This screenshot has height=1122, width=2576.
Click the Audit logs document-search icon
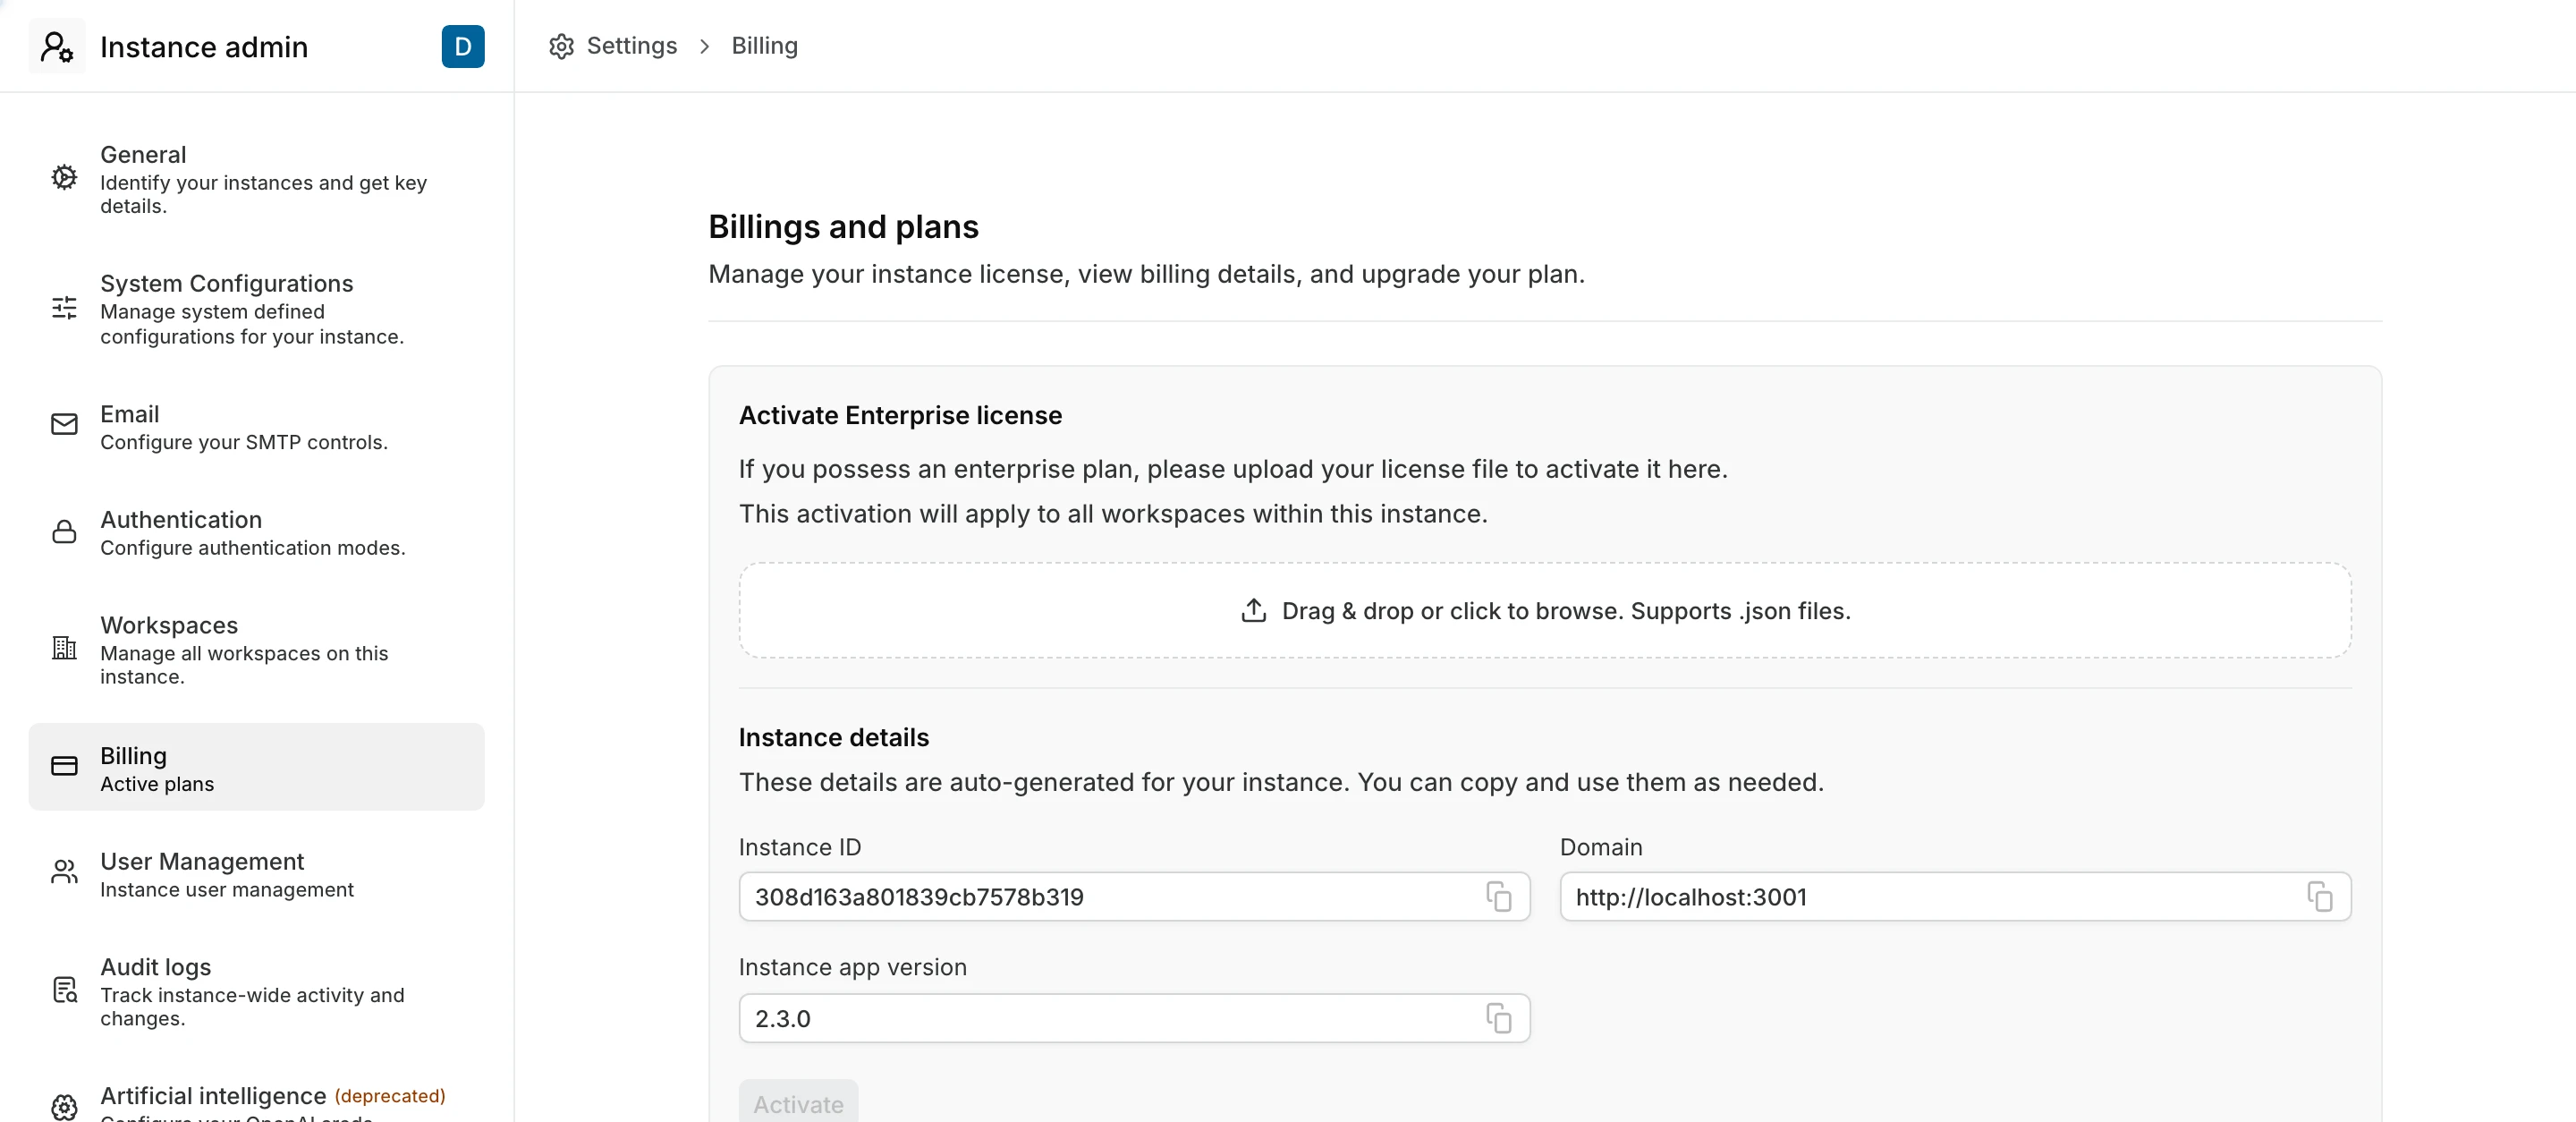(x=64, y=990)
